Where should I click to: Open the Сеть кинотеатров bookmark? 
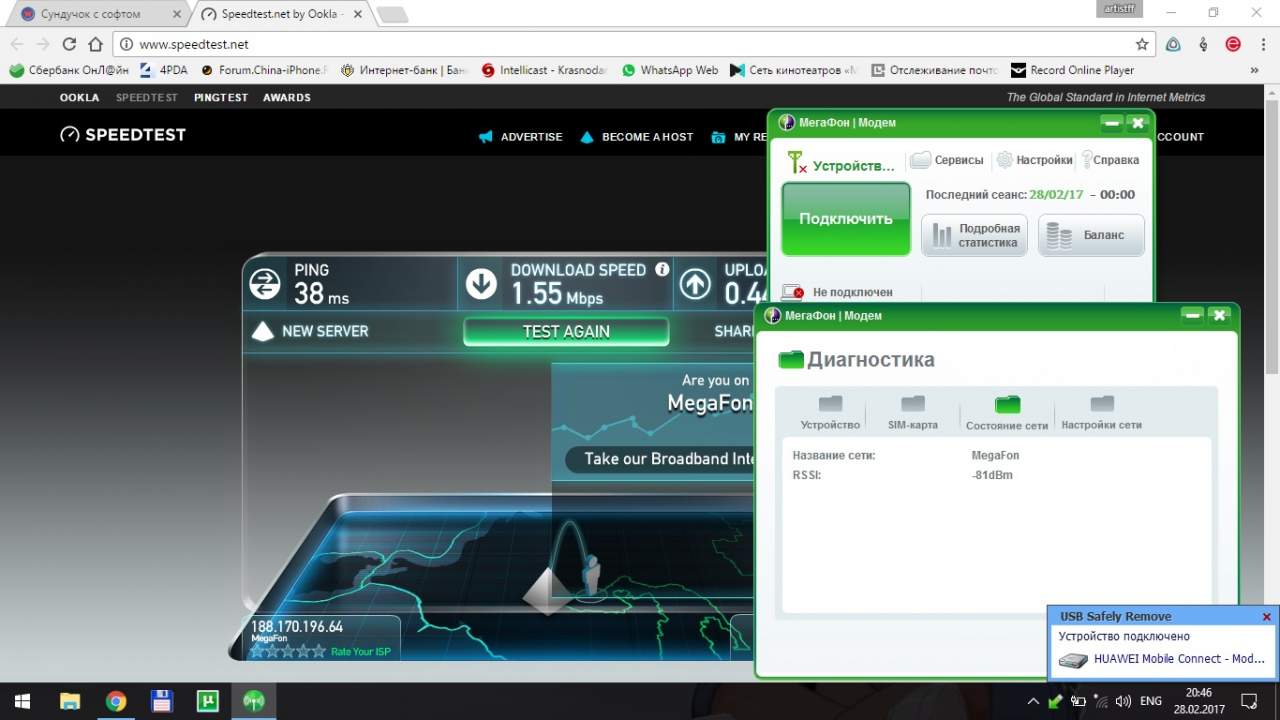794,70
